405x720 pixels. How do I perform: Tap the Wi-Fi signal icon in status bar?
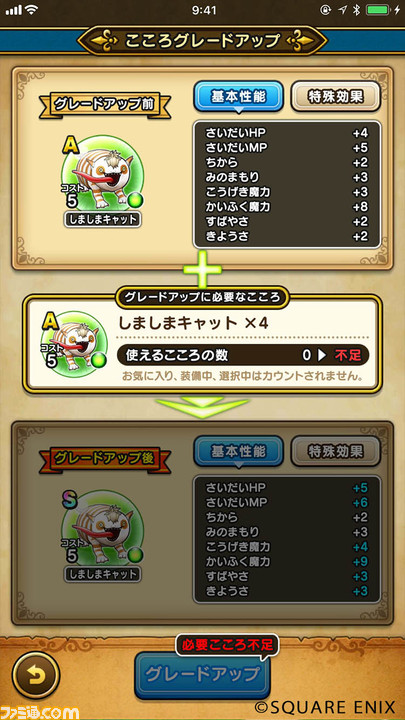(32, 10)
